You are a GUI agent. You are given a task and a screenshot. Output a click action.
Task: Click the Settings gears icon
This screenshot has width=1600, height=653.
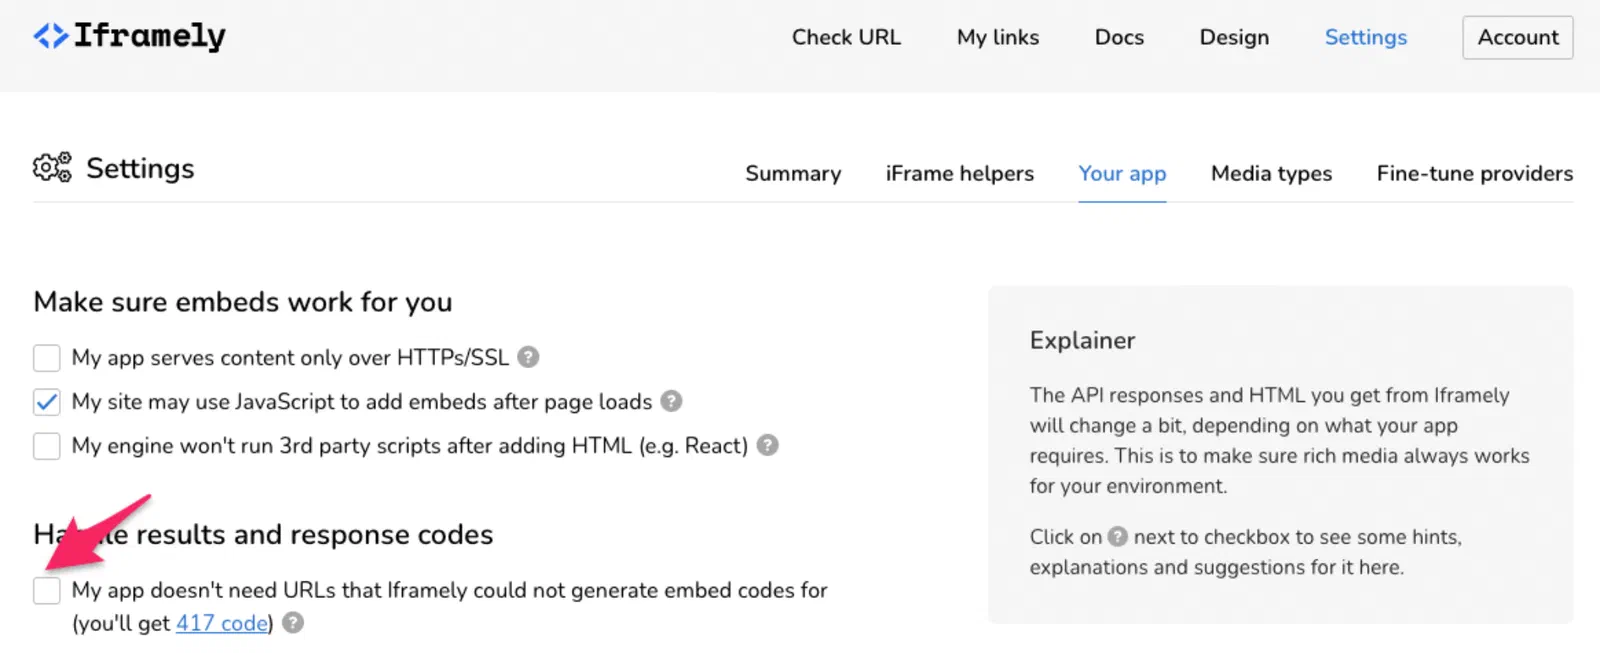click(52, 167)
